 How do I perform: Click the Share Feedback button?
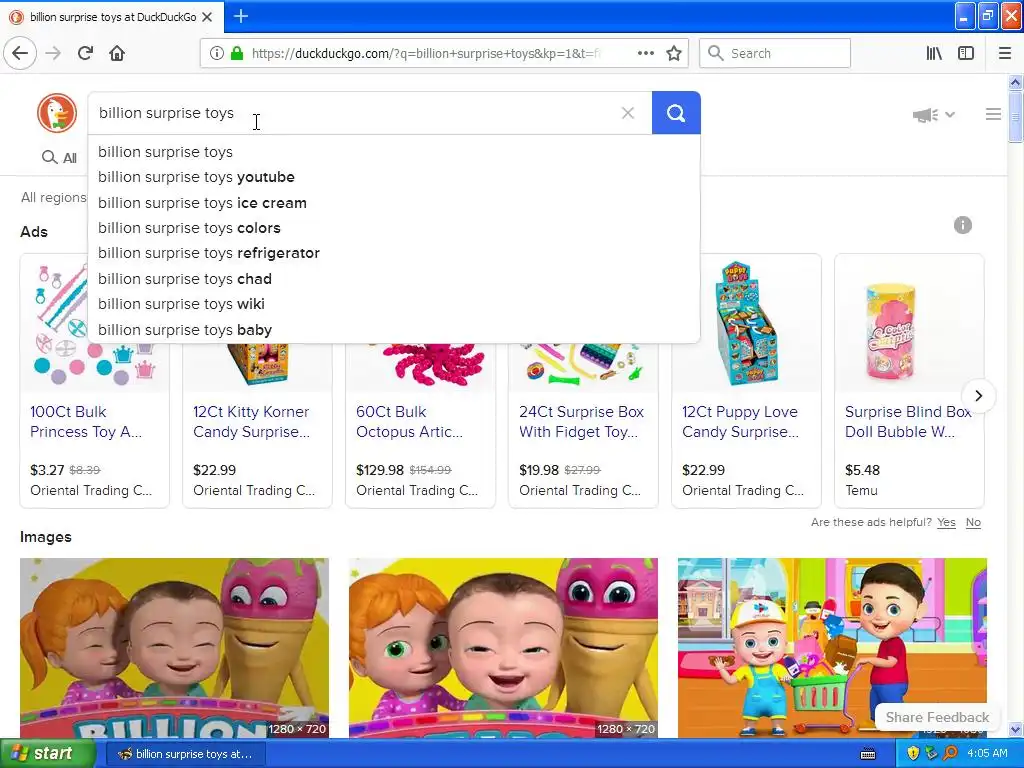(x=937, y=717)
